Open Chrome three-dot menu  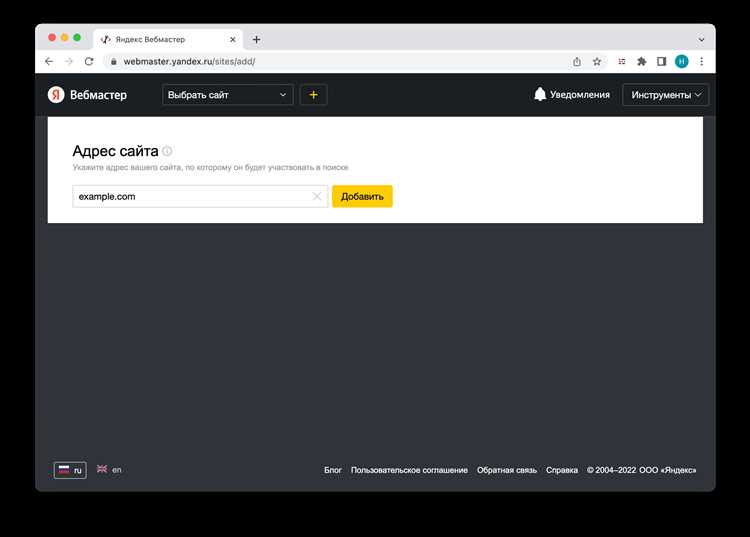pyautogui.click(x=702, y=62)
